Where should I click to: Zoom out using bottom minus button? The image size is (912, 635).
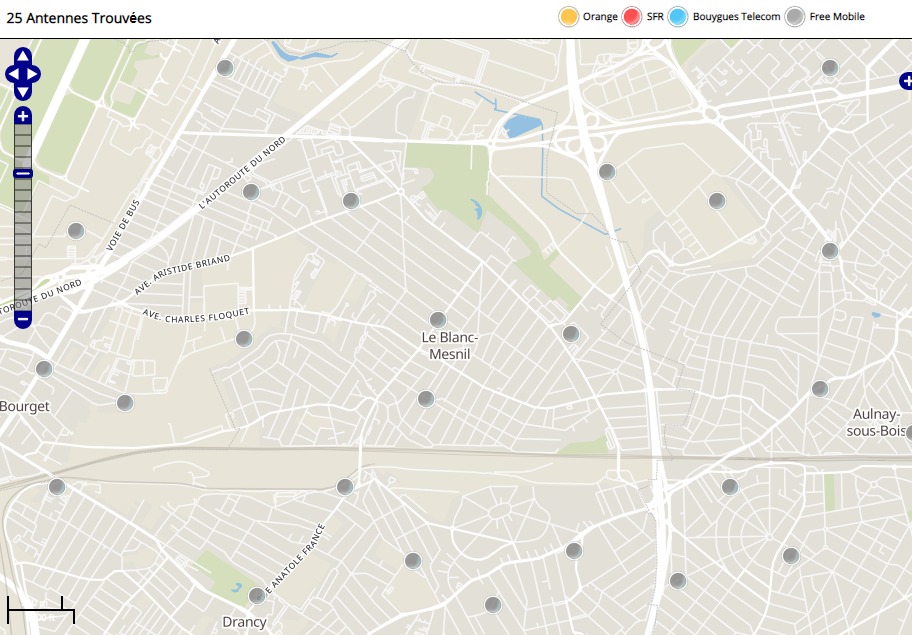(x=23, y=319)
